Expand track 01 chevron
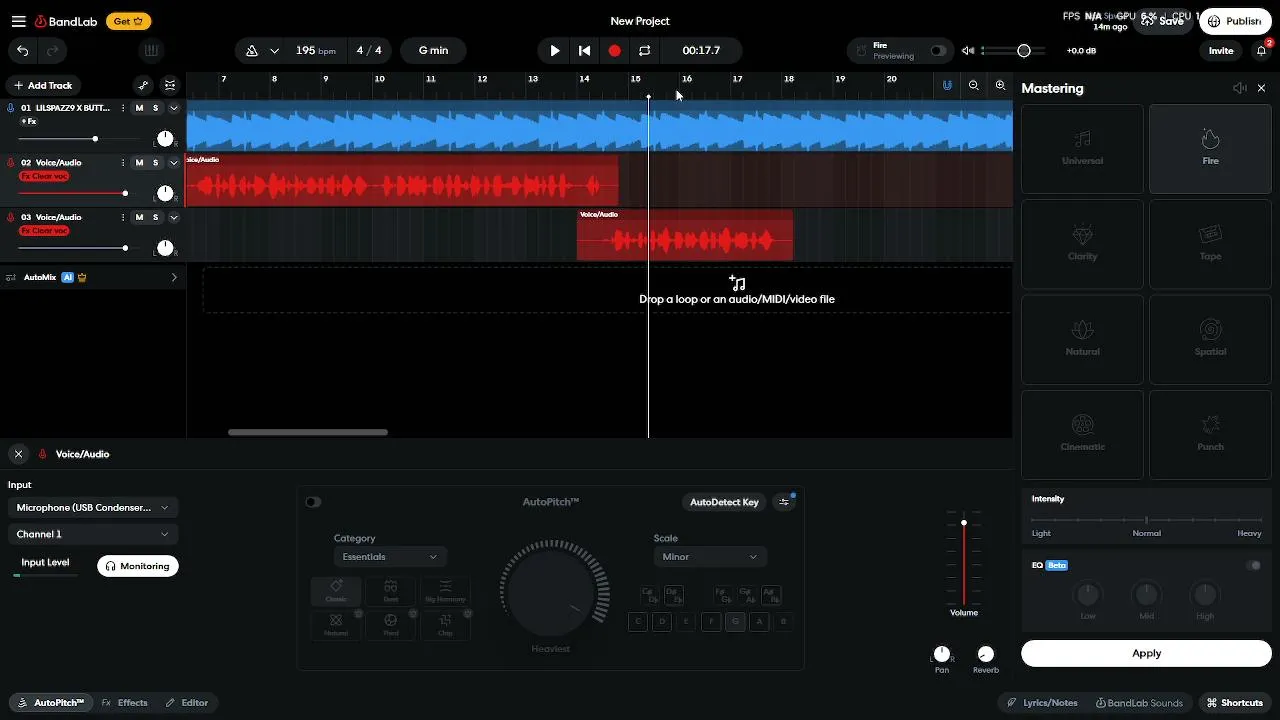 tap(174, 108)
